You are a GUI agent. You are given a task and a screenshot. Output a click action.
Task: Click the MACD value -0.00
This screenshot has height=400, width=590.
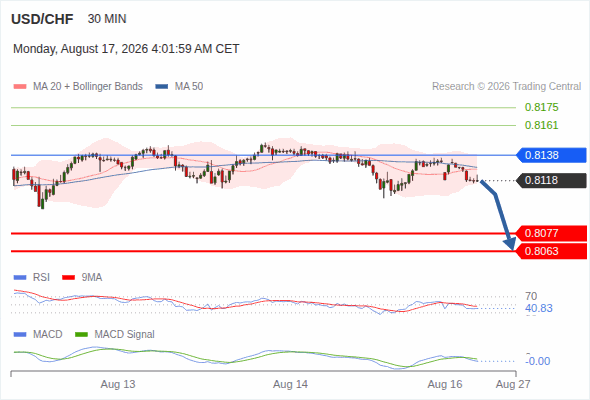pyautogui.click(x=538, y=361)
